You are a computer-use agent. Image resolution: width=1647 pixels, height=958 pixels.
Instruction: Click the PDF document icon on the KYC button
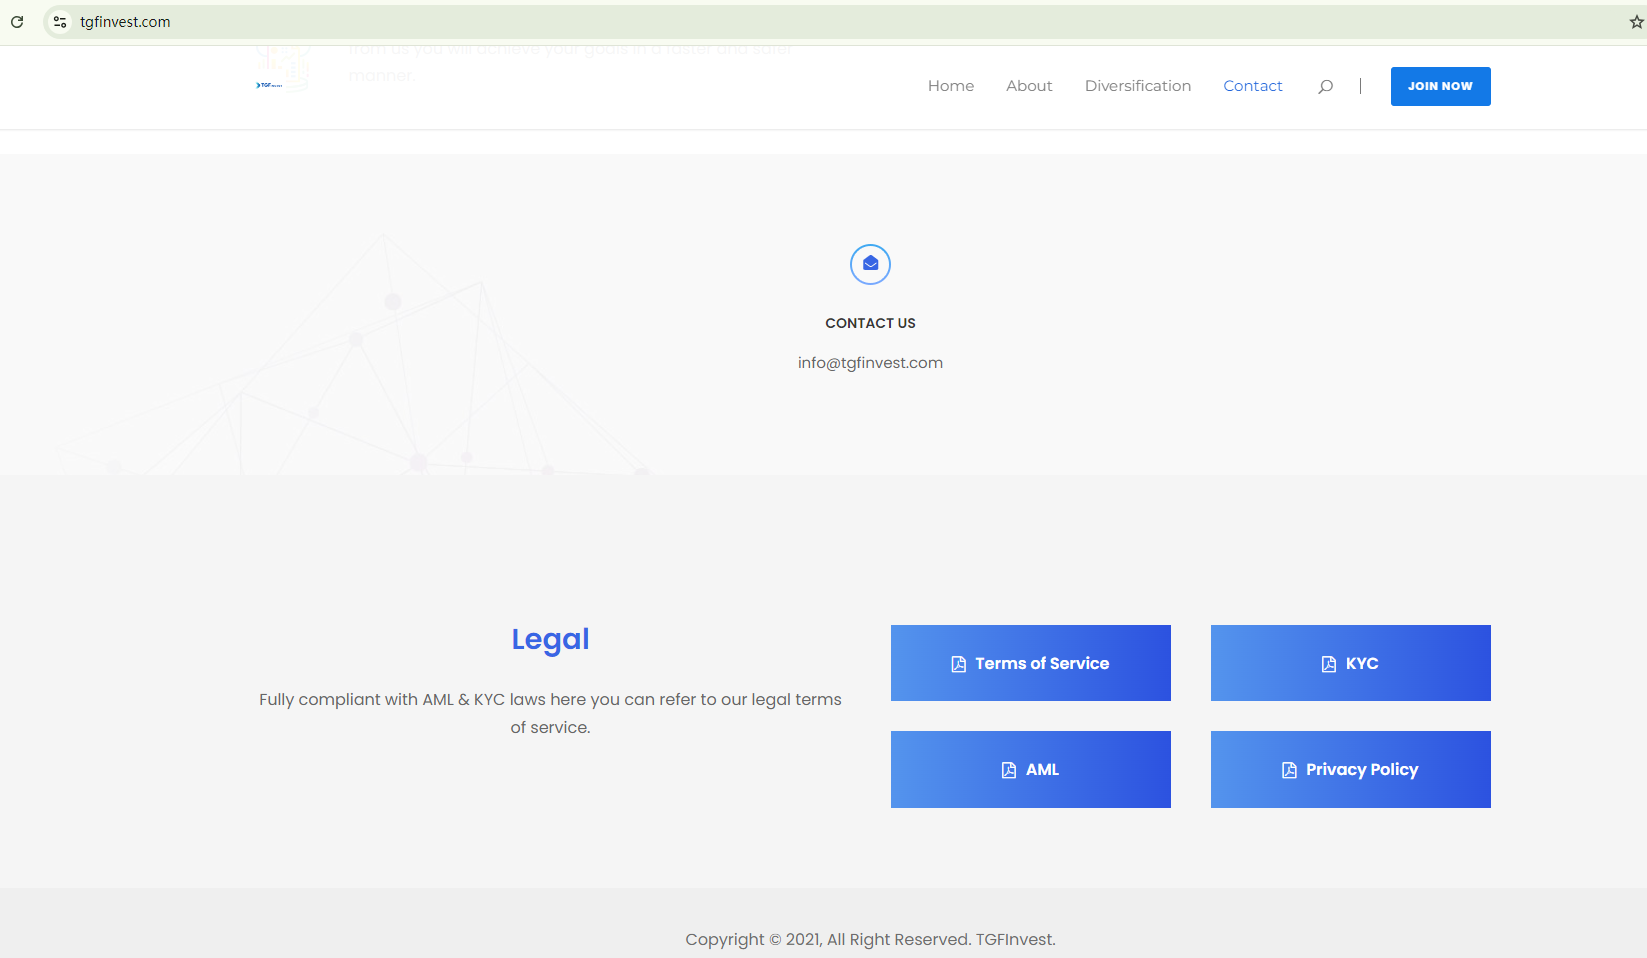point(1328,664)
